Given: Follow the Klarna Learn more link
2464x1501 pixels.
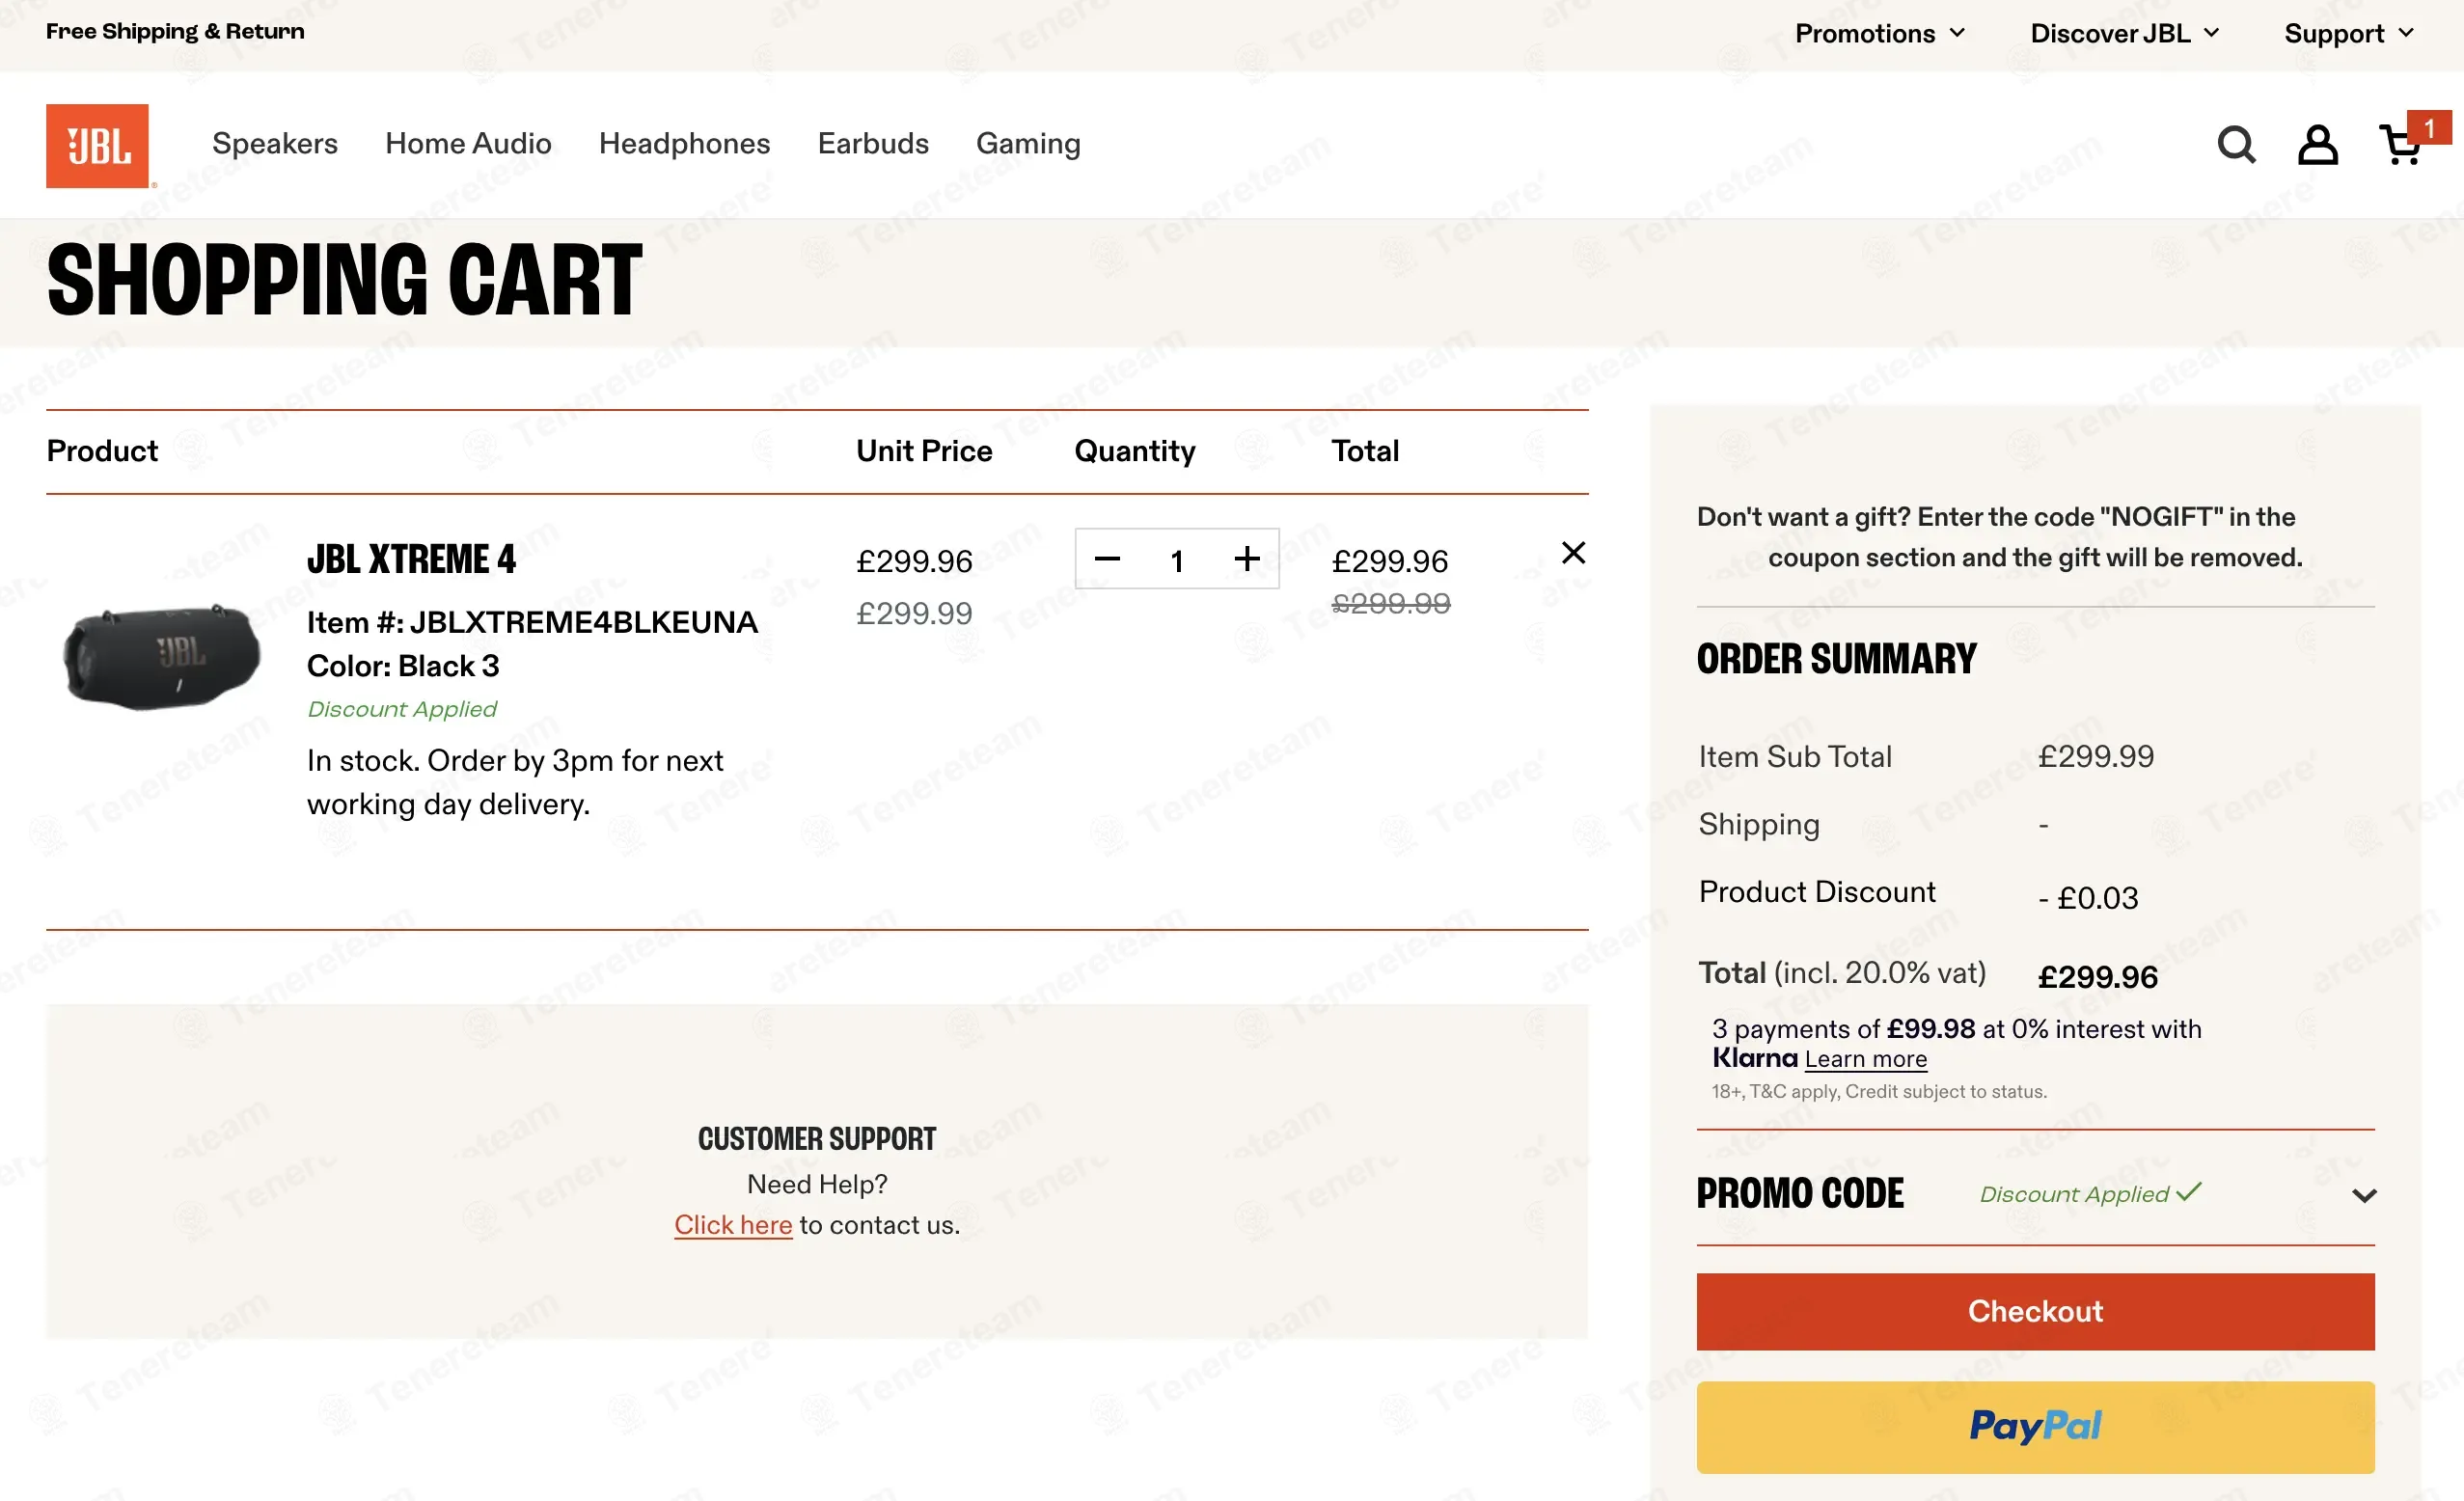Looking at the screenshot, I should 1865,1059.
